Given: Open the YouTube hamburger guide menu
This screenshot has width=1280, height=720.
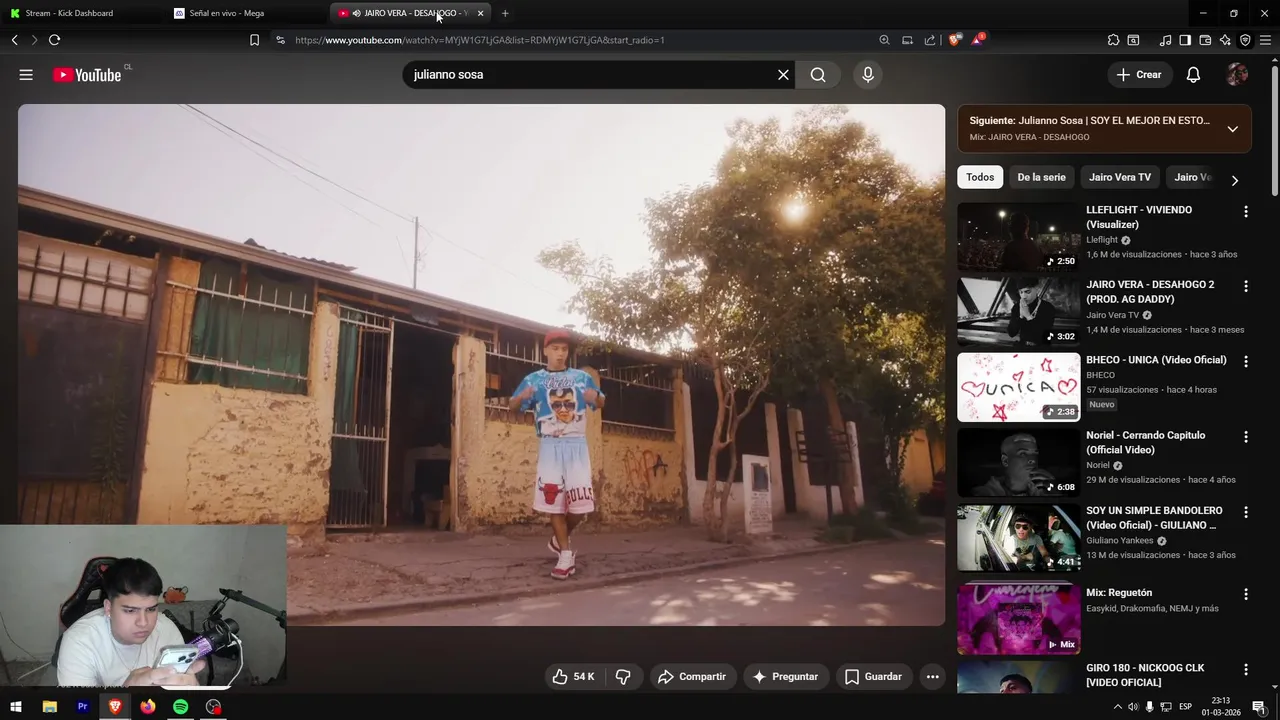Looking at the screenshot, I should click(26, 75).
